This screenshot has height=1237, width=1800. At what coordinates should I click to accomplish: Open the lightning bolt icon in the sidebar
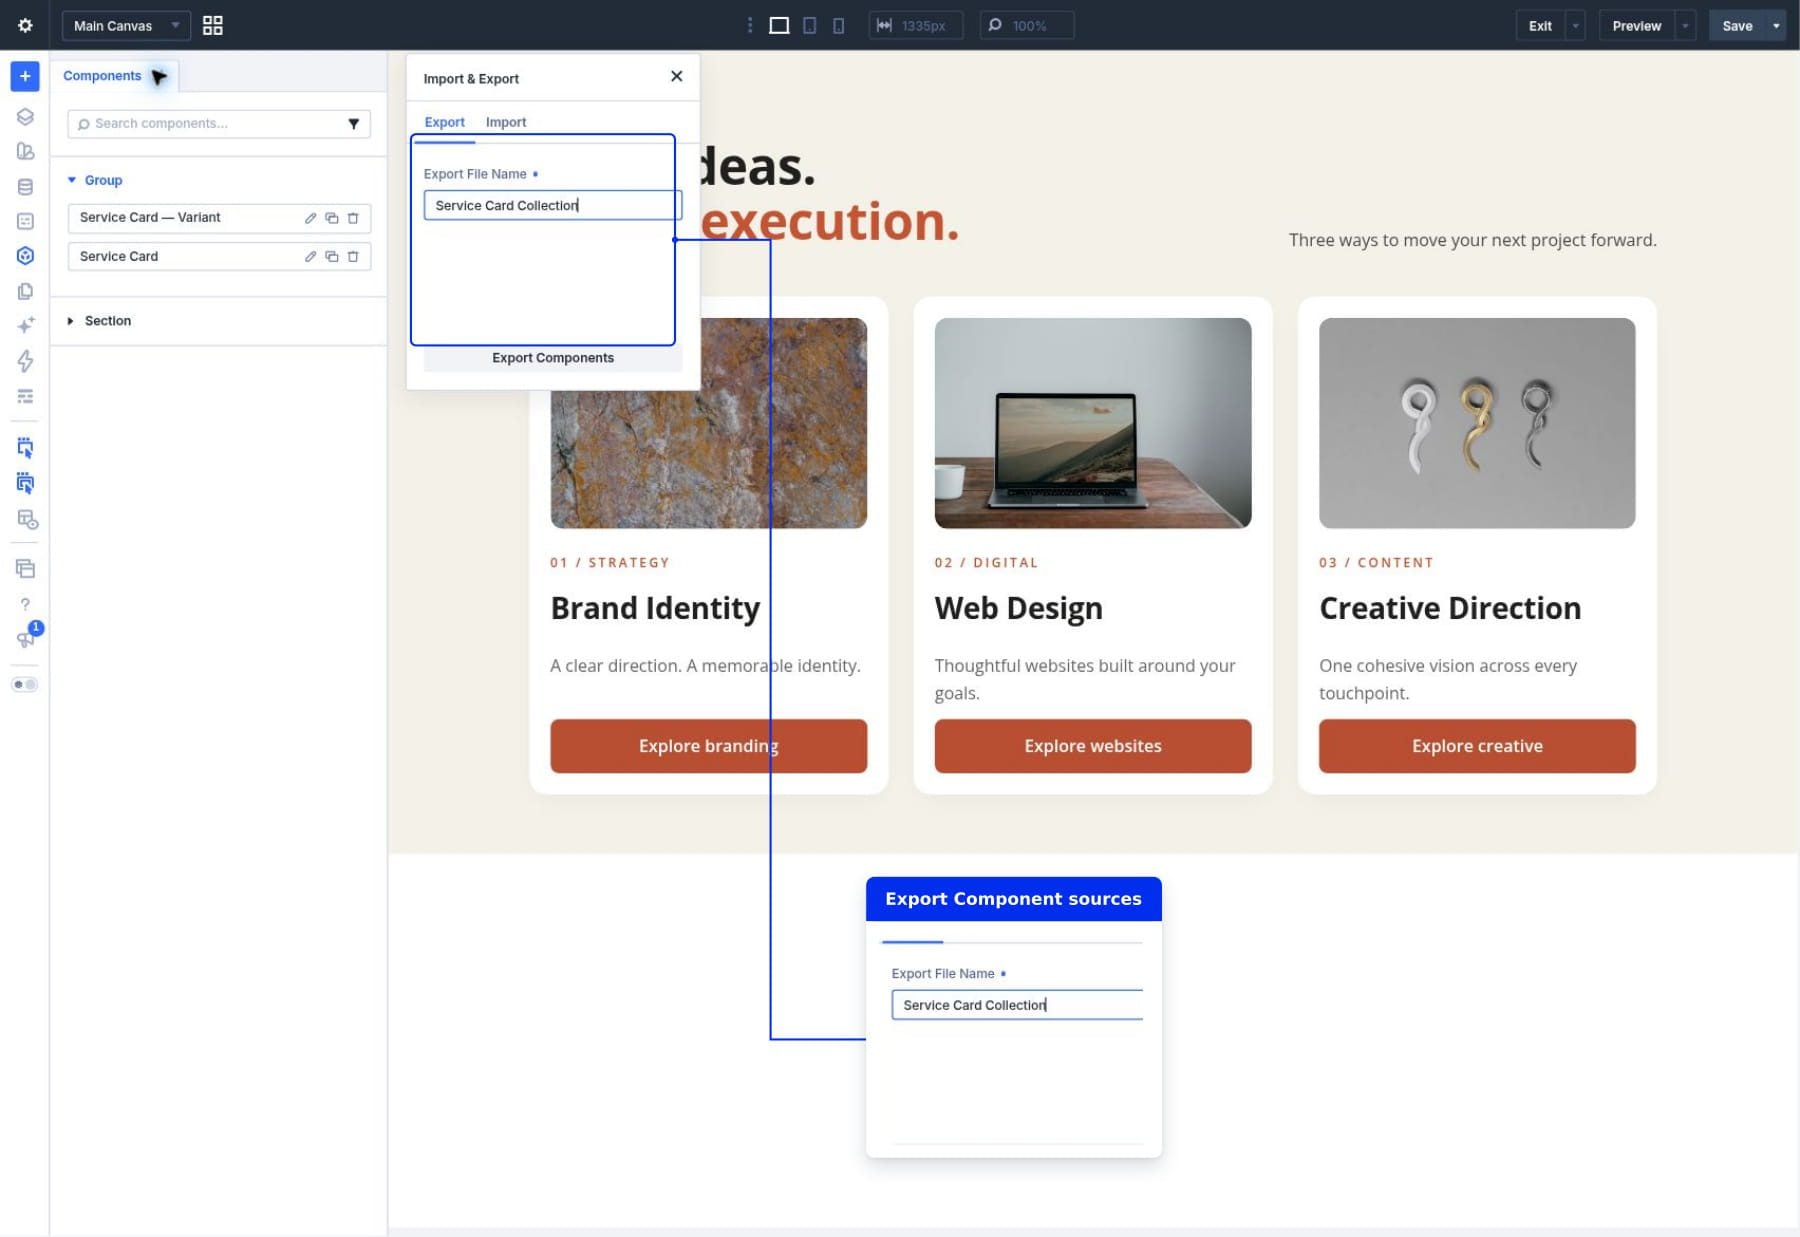[25, 361]
